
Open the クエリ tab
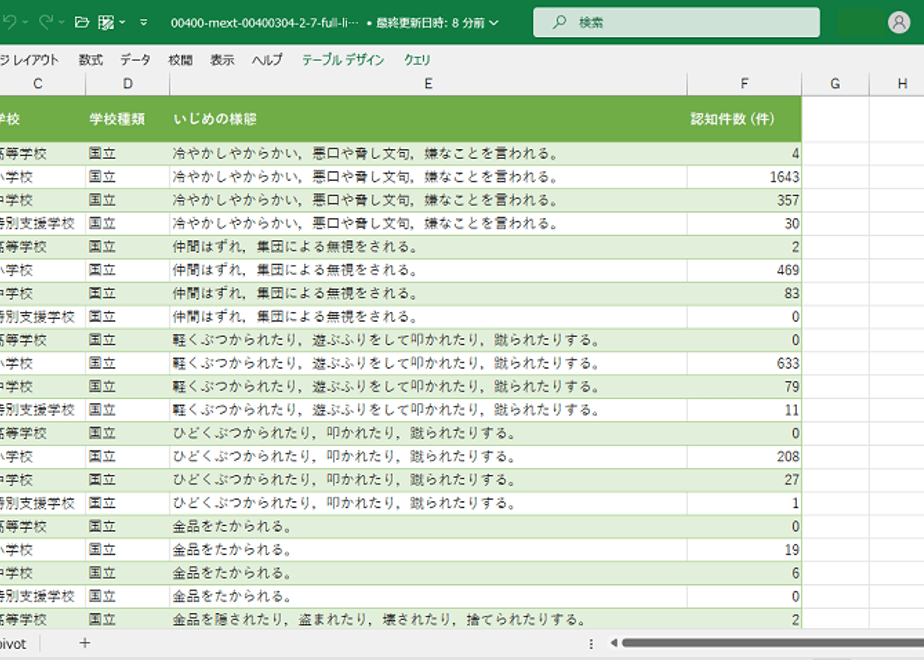[x=417, y=60]
